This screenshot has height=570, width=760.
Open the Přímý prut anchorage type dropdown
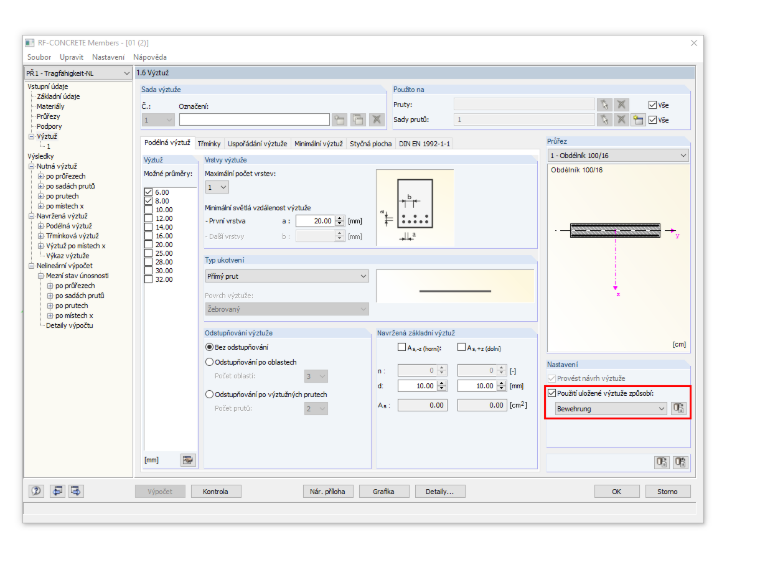point(286,276)
